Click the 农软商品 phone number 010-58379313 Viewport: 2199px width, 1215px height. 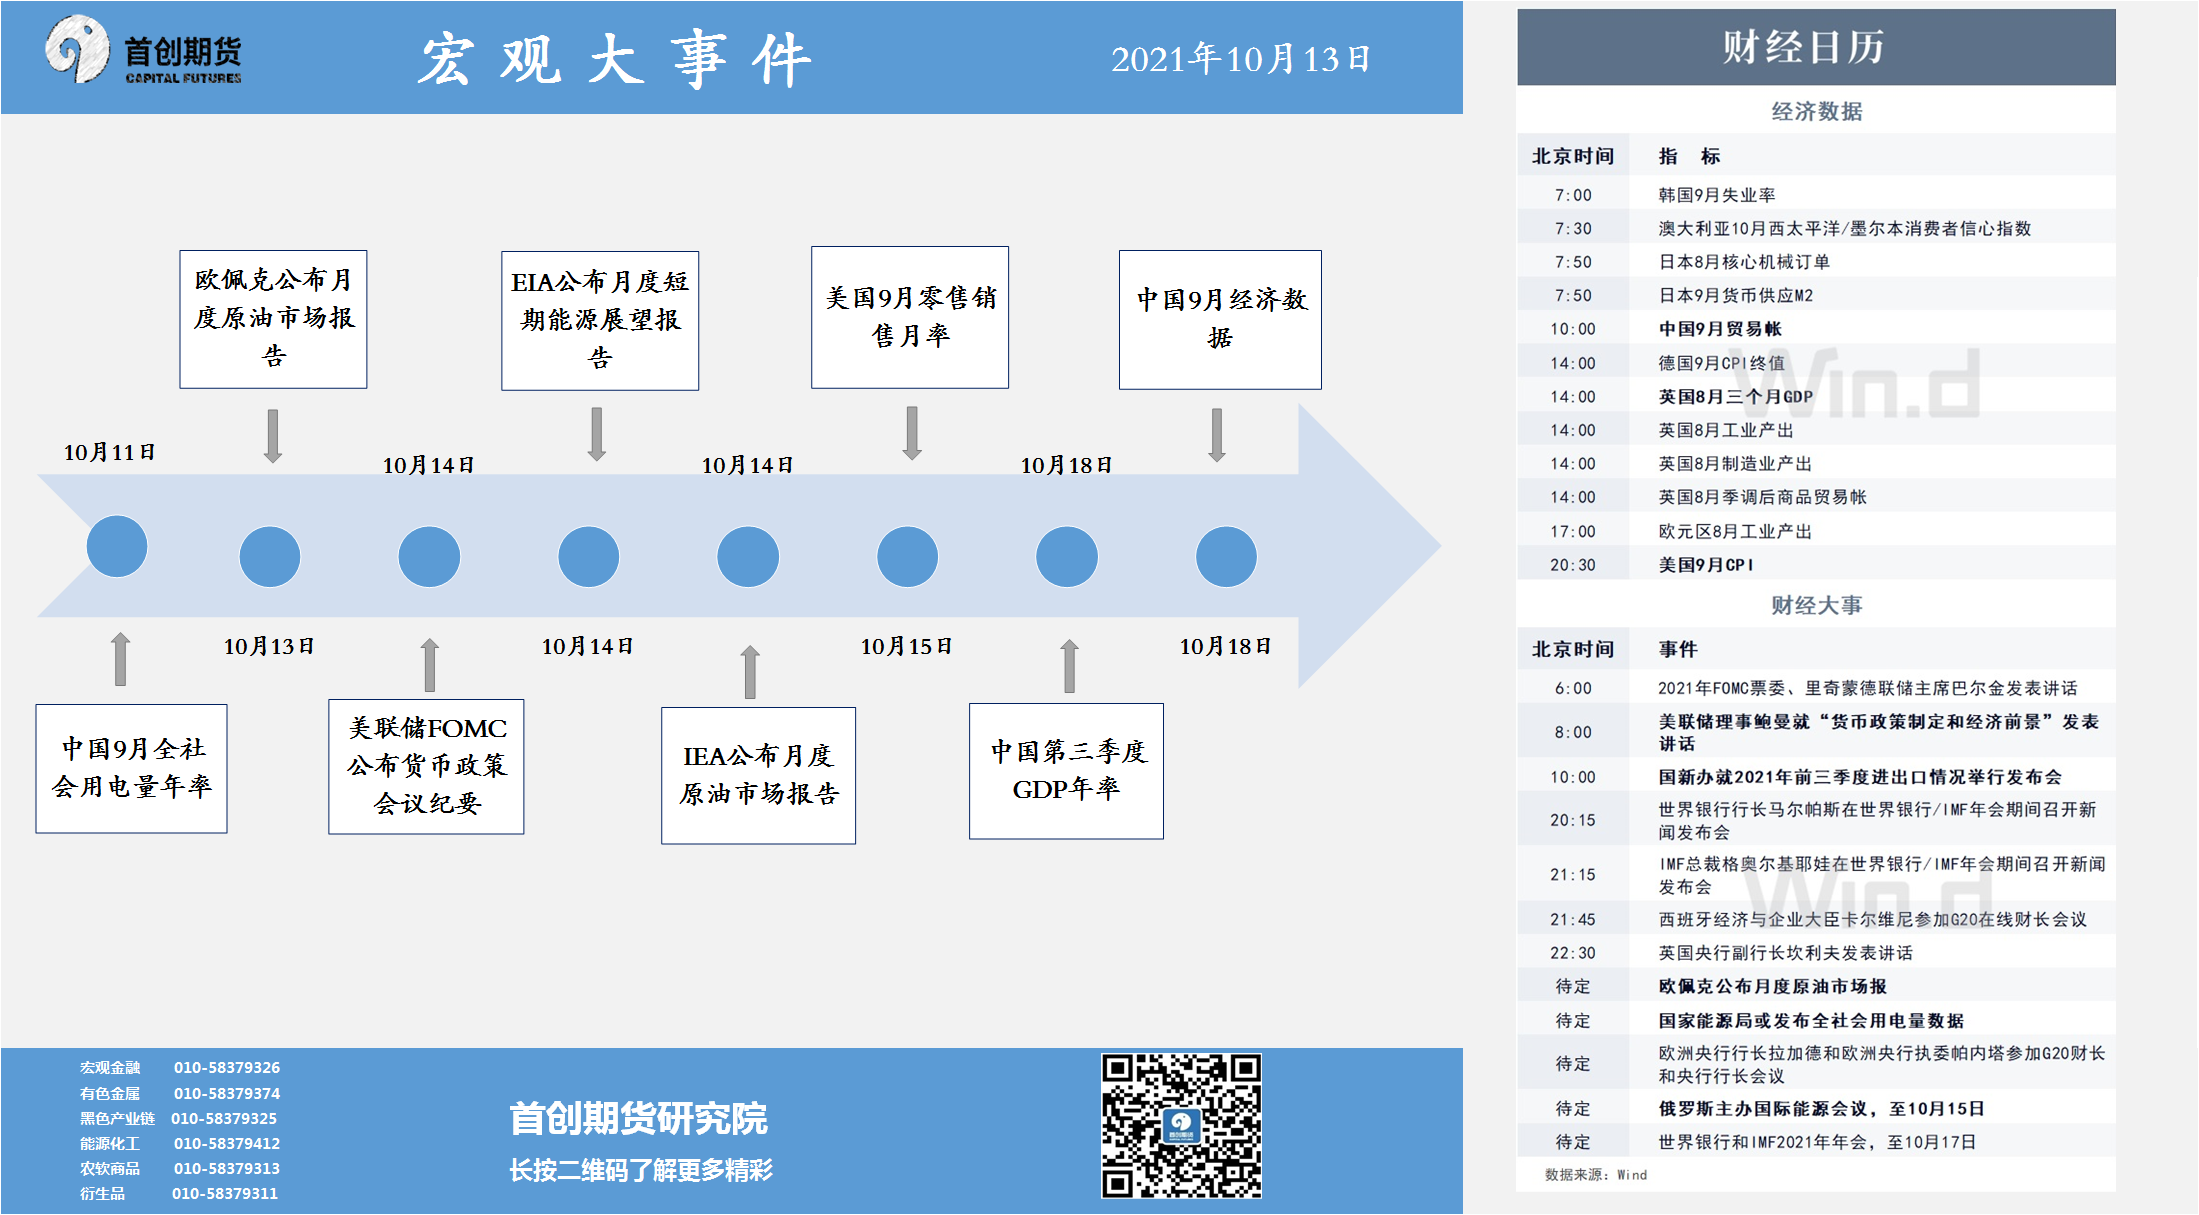point(227,1169)
